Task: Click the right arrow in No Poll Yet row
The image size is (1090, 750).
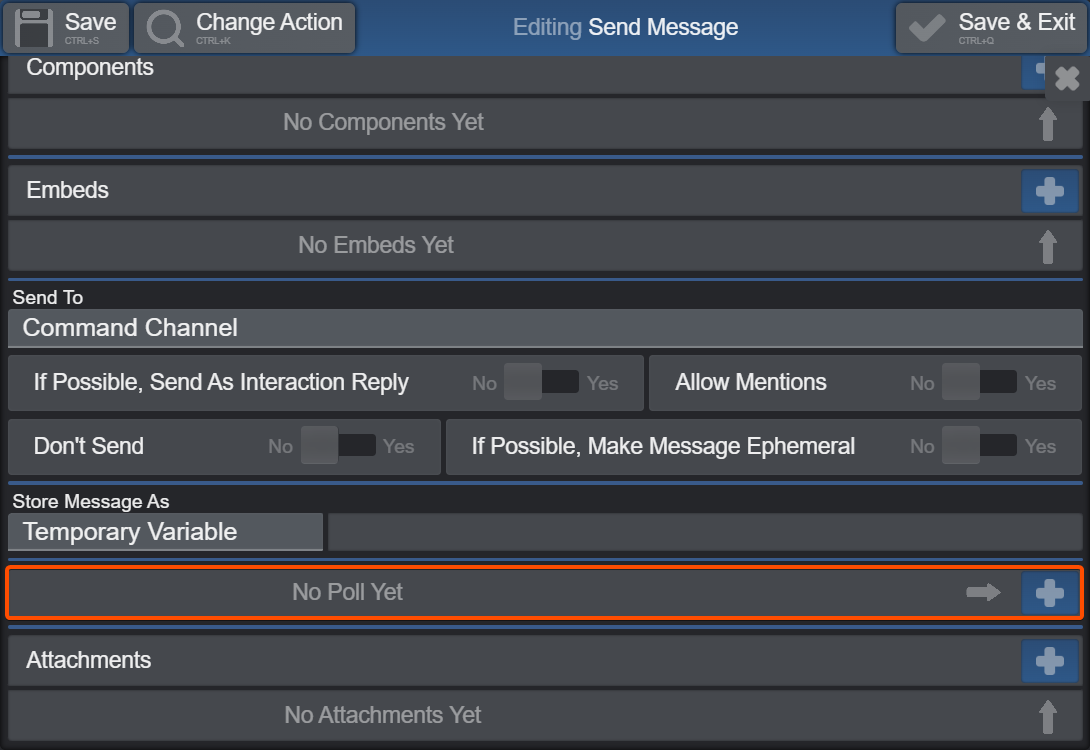Action: (984, 592)
